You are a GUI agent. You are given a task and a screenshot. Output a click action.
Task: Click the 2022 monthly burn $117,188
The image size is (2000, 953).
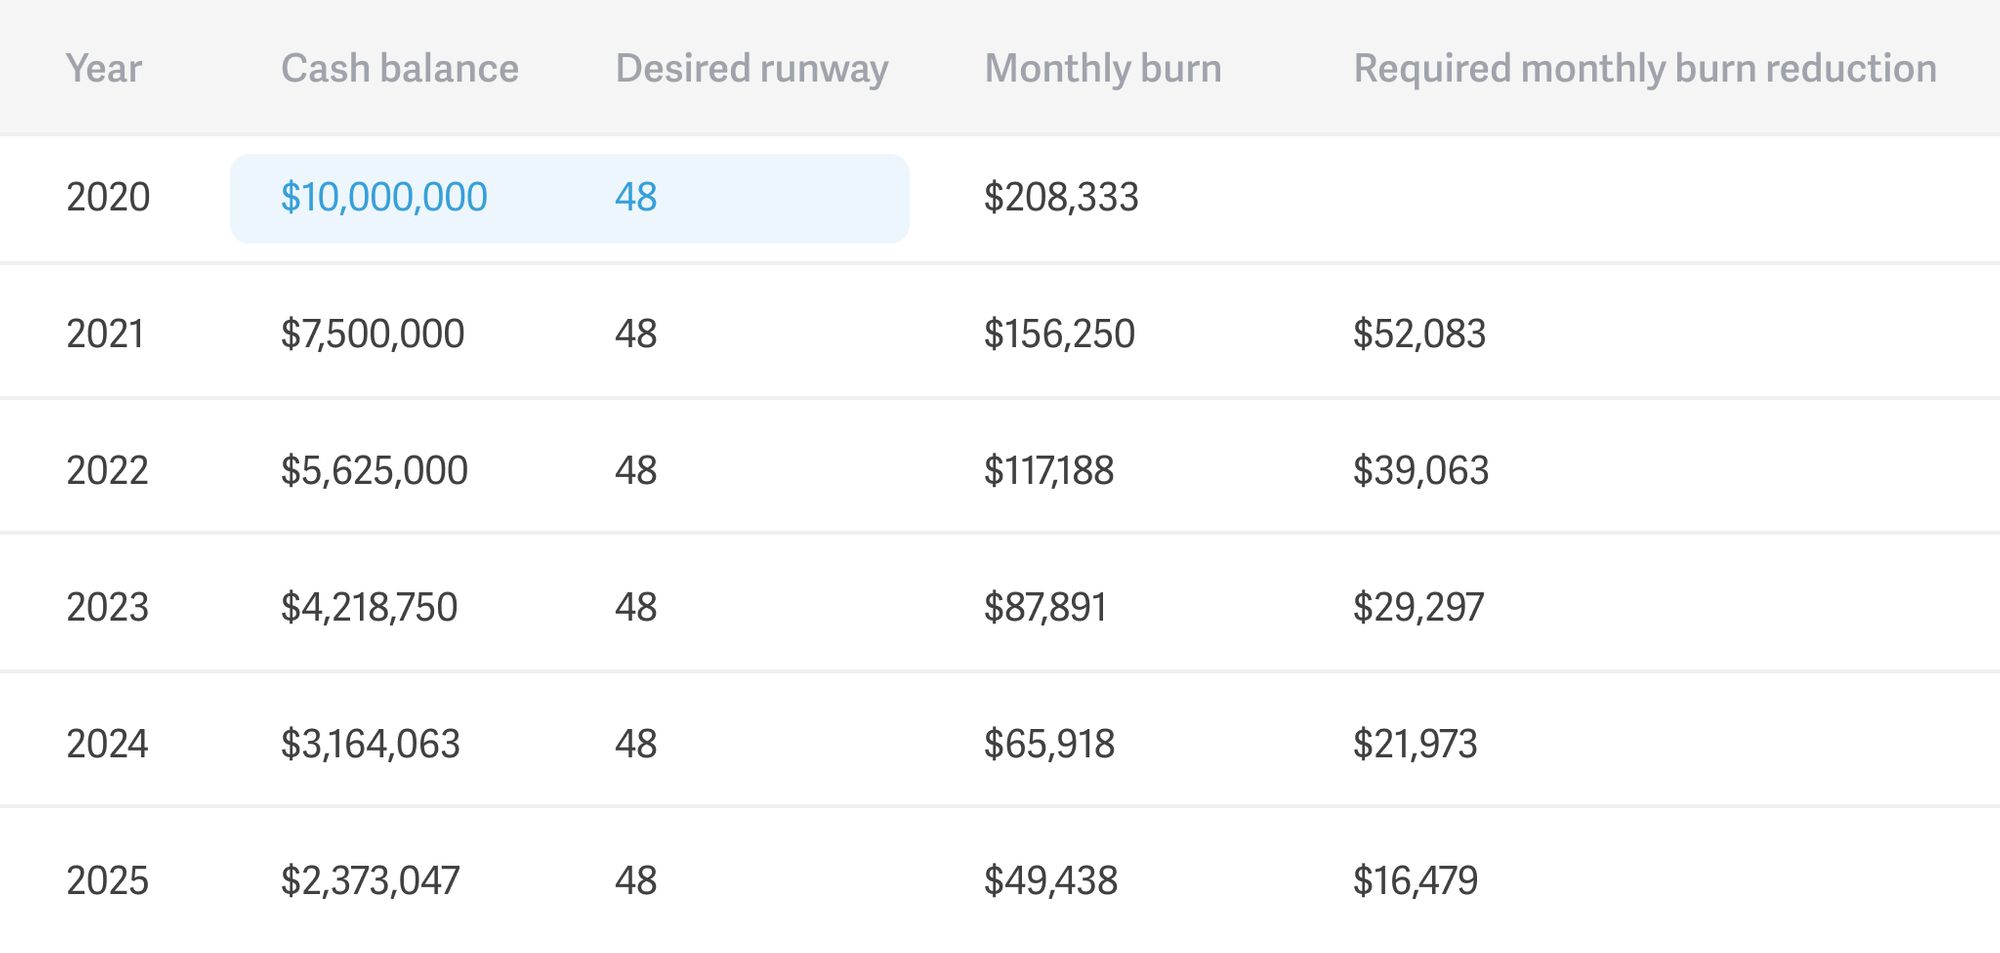coord(1048,471)
